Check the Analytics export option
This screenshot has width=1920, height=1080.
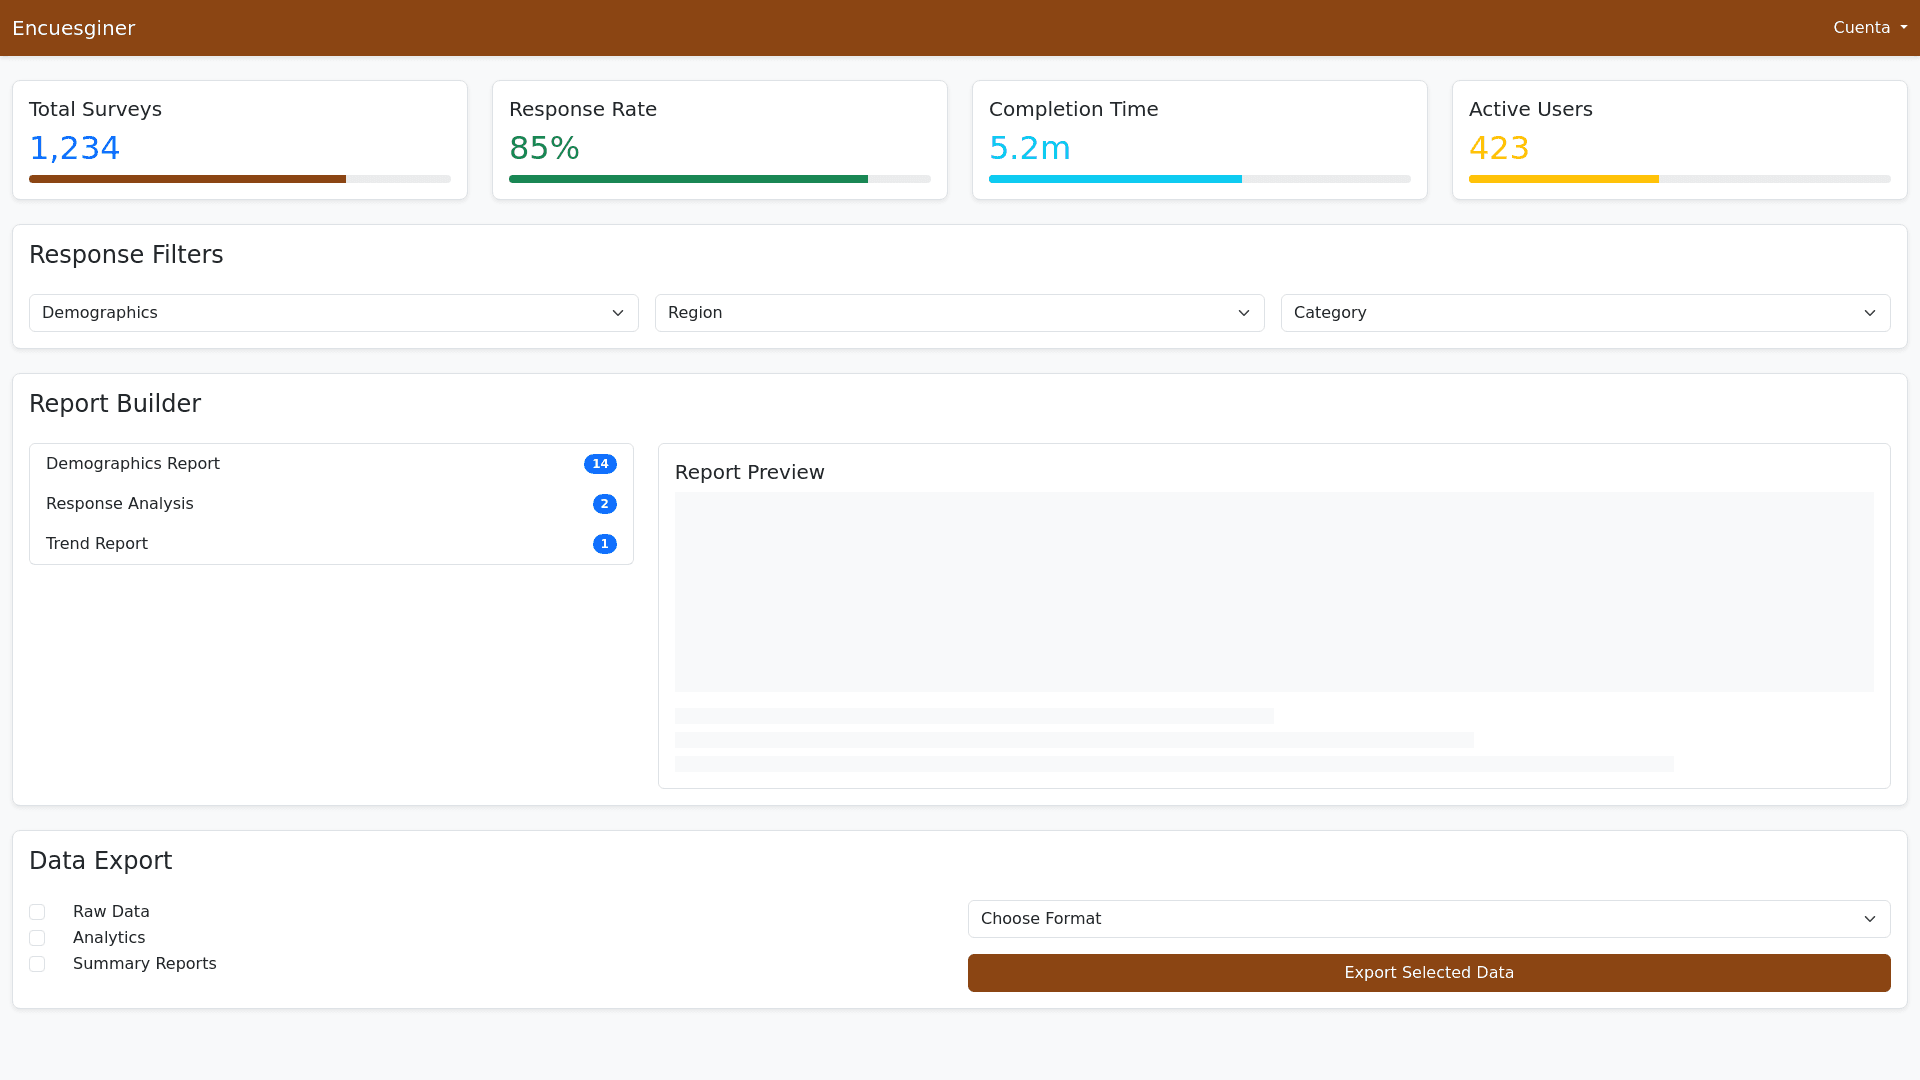coord(37,938)
